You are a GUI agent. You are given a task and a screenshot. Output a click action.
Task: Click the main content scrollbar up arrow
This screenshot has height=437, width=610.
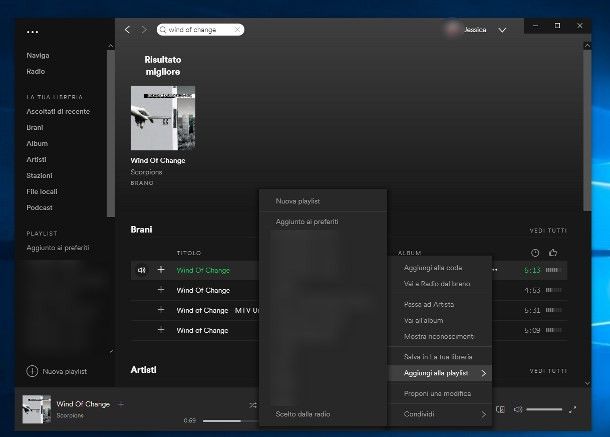pyautogui.click(x=587, y=46)
